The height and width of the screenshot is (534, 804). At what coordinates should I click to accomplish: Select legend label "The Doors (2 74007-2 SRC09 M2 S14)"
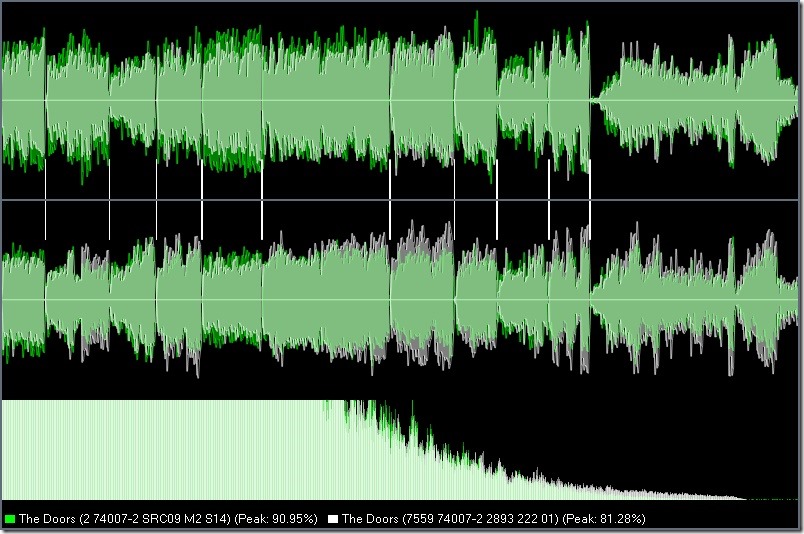[125, 519]
